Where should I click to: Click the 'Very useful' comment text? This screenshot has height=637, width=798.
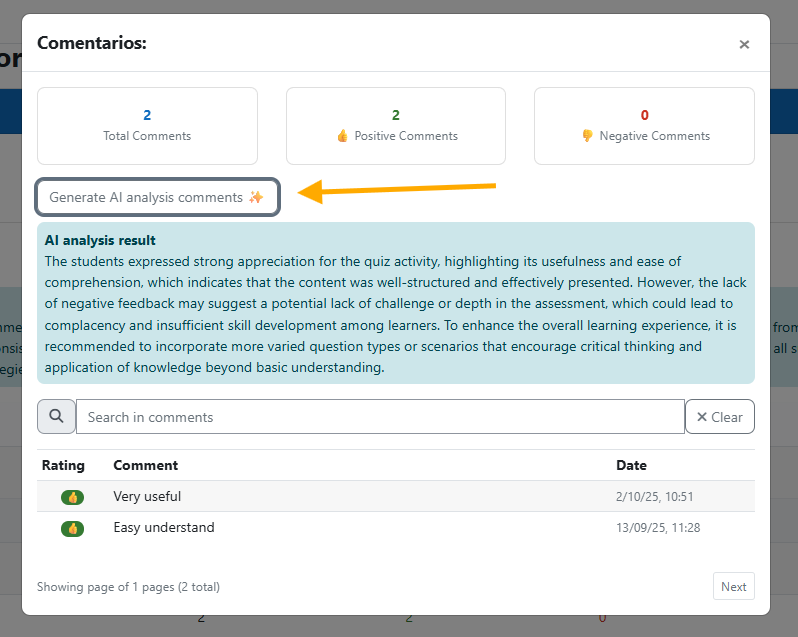pyautogui.click(x=147, y=497)
